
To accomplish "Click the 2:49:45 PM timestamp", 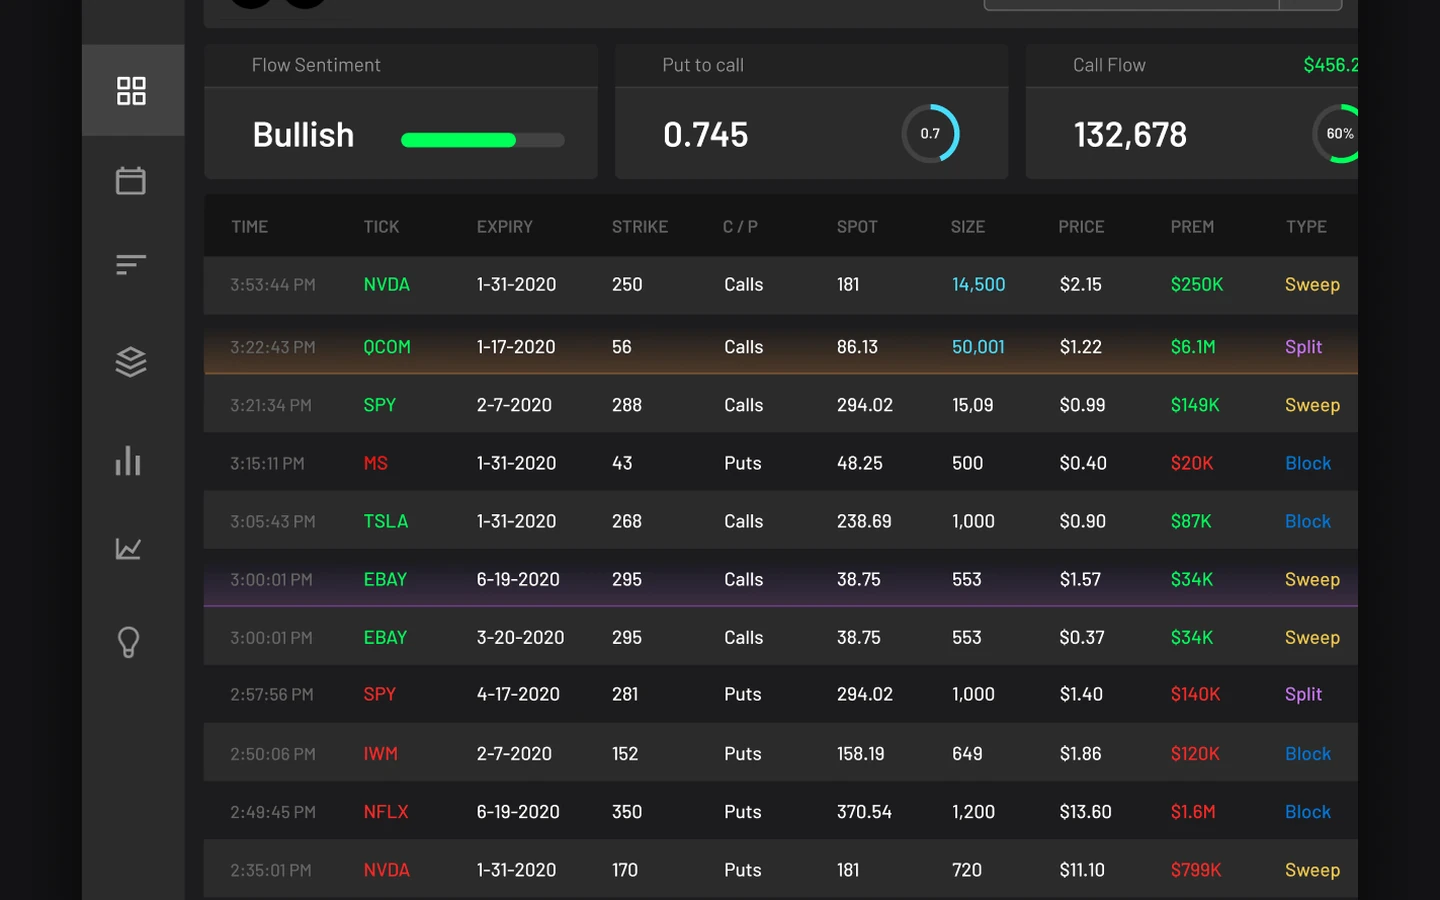I will [x=273, y=812].
